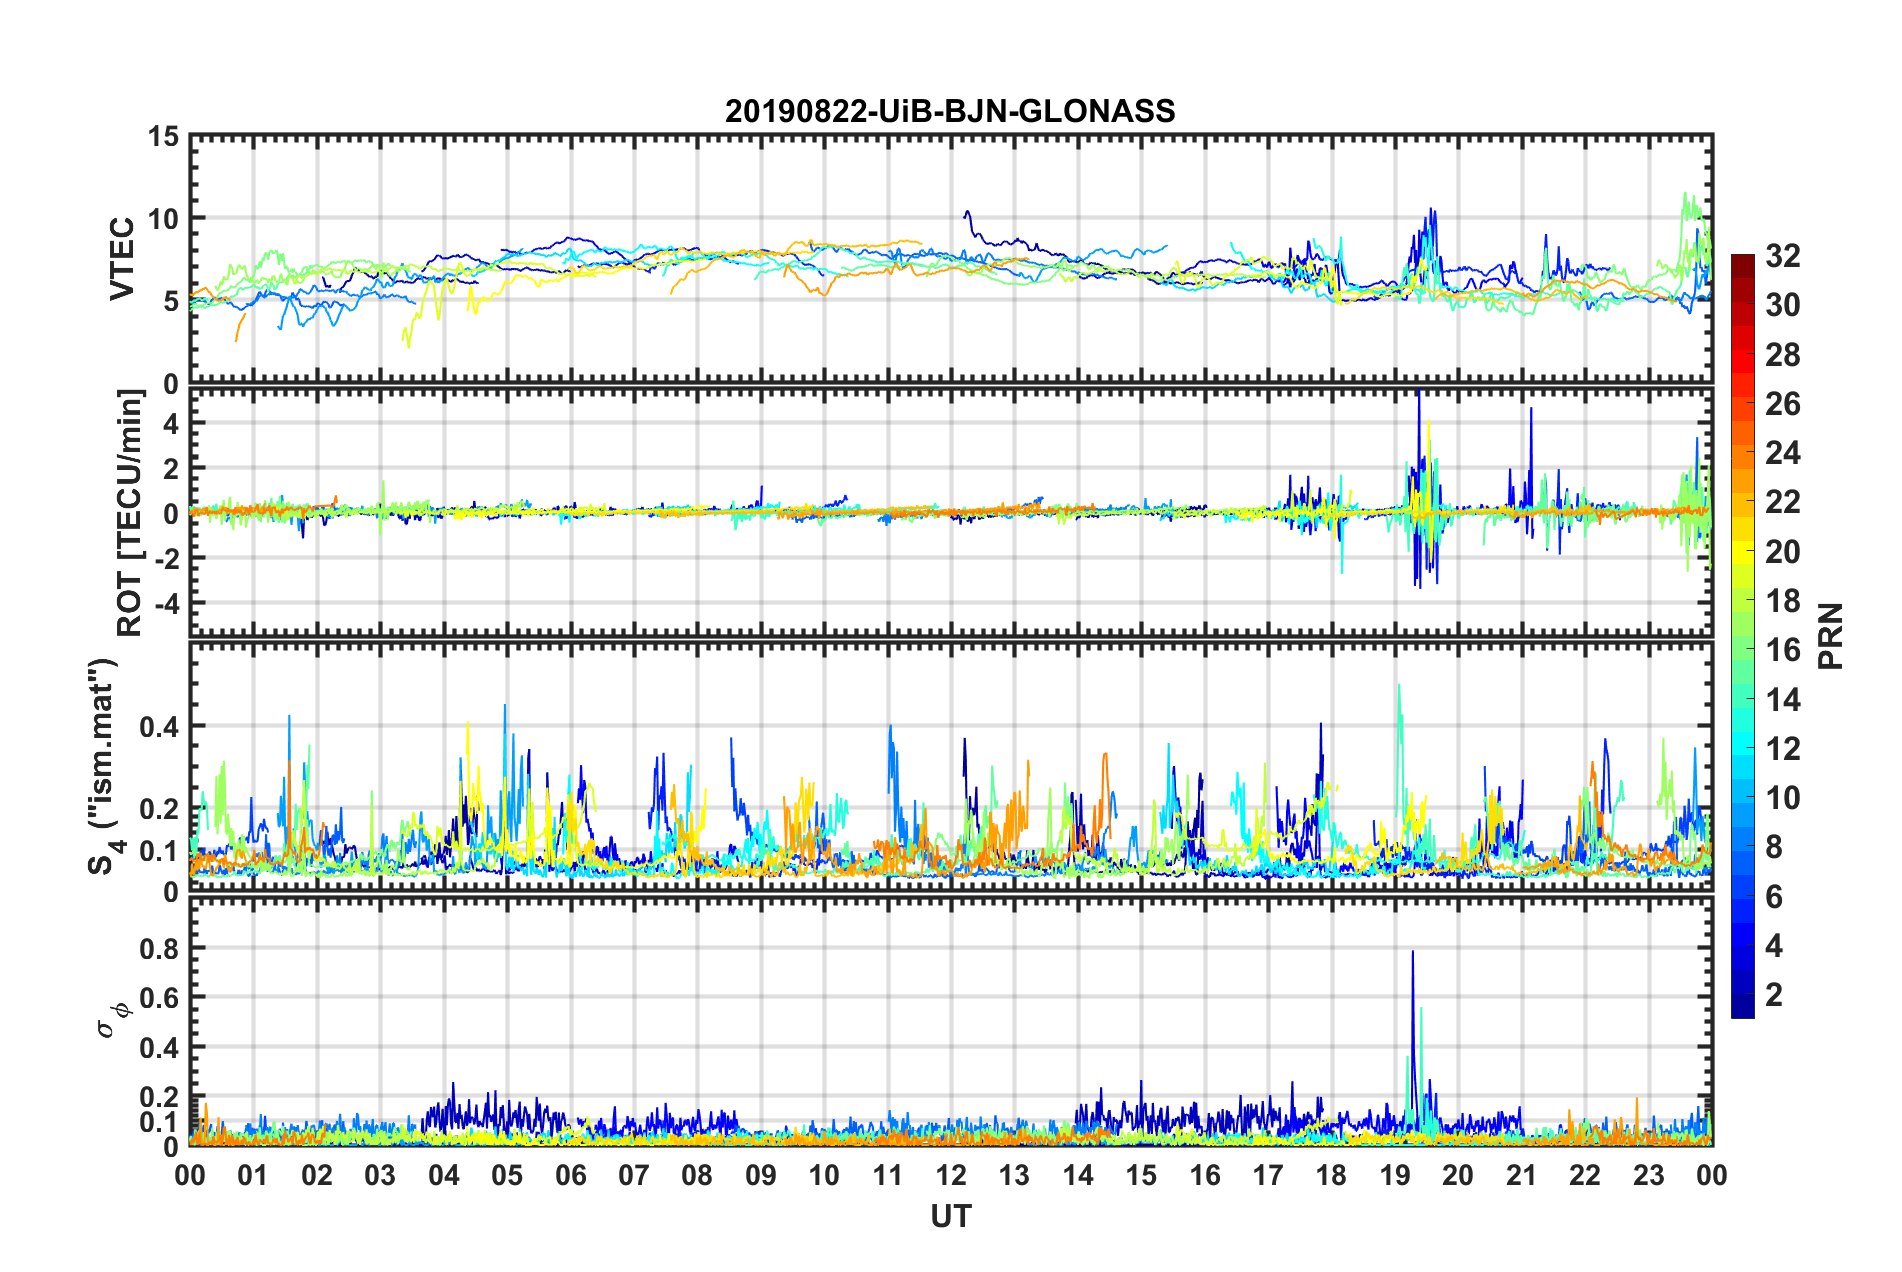Click hour label 07 on the UT axis

[x=634, y=1175]
